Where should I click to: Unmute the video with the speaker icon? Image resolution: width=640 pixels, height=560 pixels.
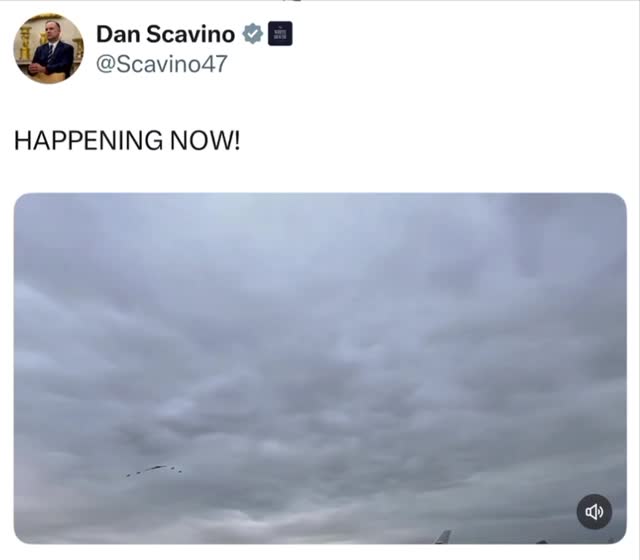(594, 511)
